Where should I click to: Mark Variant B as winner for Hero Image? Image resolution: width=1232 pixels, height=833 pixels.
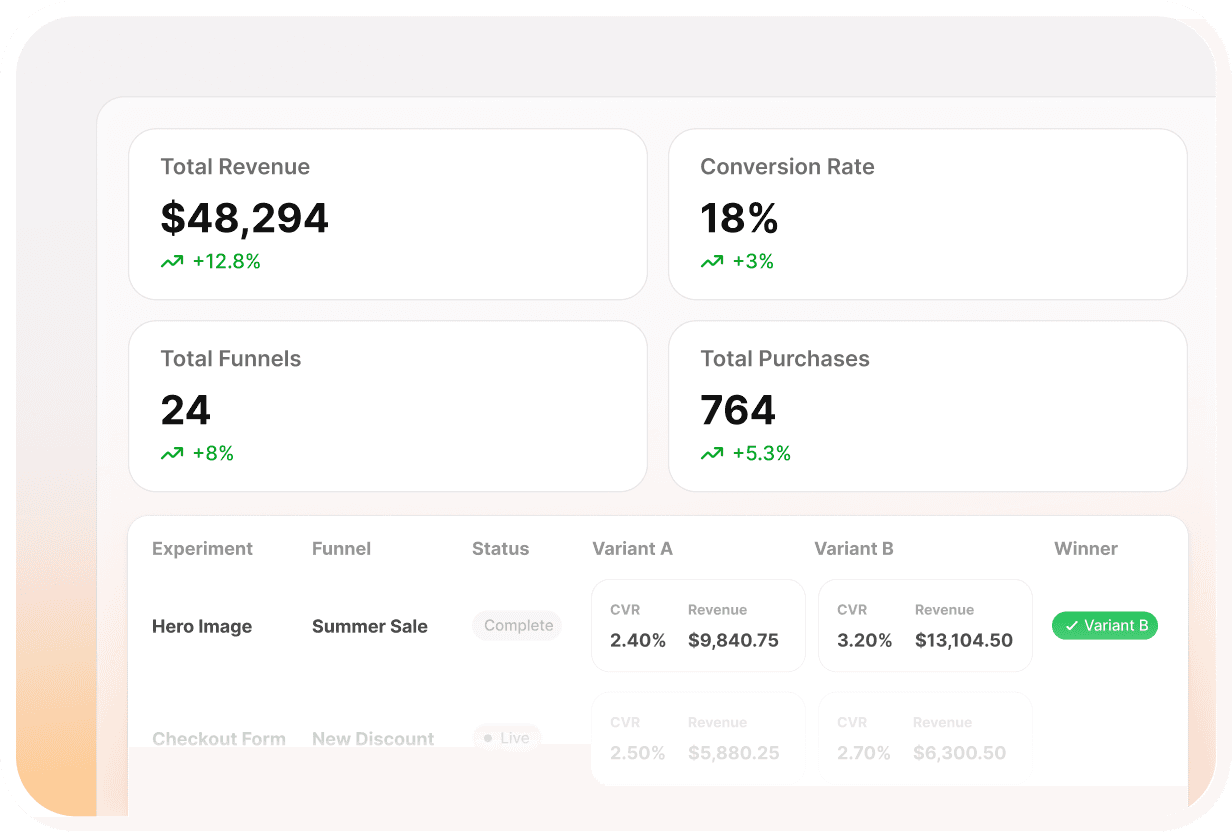point(1104,625)
